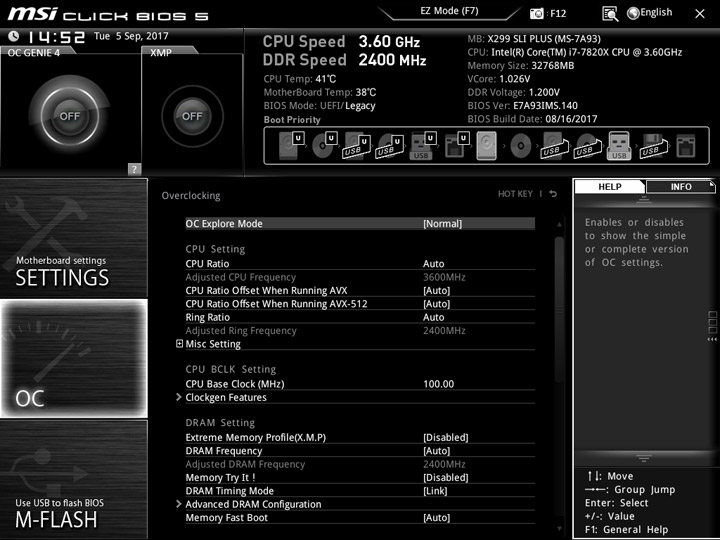Select the UEFI USB hard disk boot icon
Viewport: 720px width, 540px height.
click(x=356, y=145)
